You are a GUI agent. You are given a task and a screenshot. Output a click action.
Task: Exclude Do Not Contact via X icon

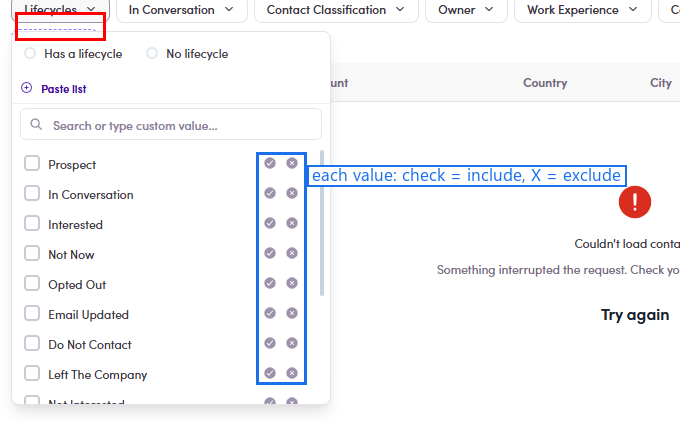292,343
